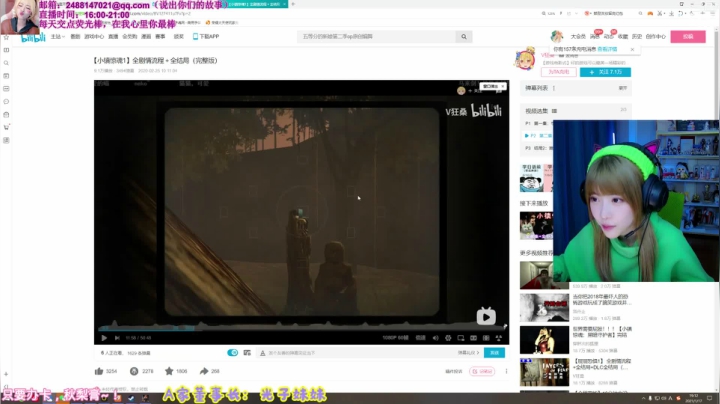The image size is (720, 404).
Task: Open the playback speed menu
Action: coord(421,338)
